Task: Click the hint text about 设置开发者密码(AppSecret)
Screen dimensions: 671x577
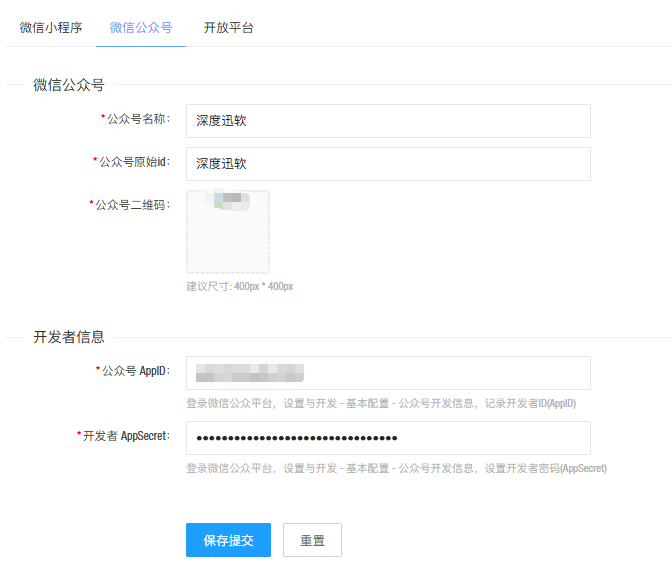Action: click(x=396, y=468)
